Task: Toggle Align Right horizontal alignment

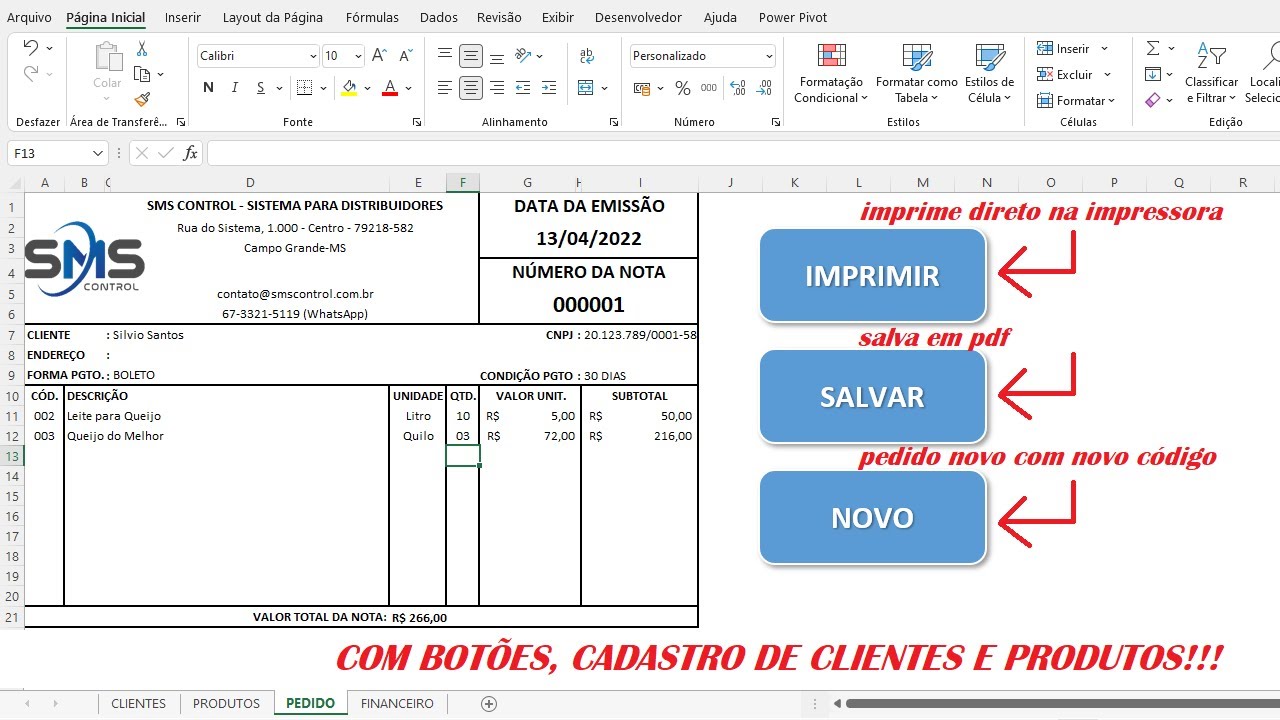Action: tap(497, 88)
